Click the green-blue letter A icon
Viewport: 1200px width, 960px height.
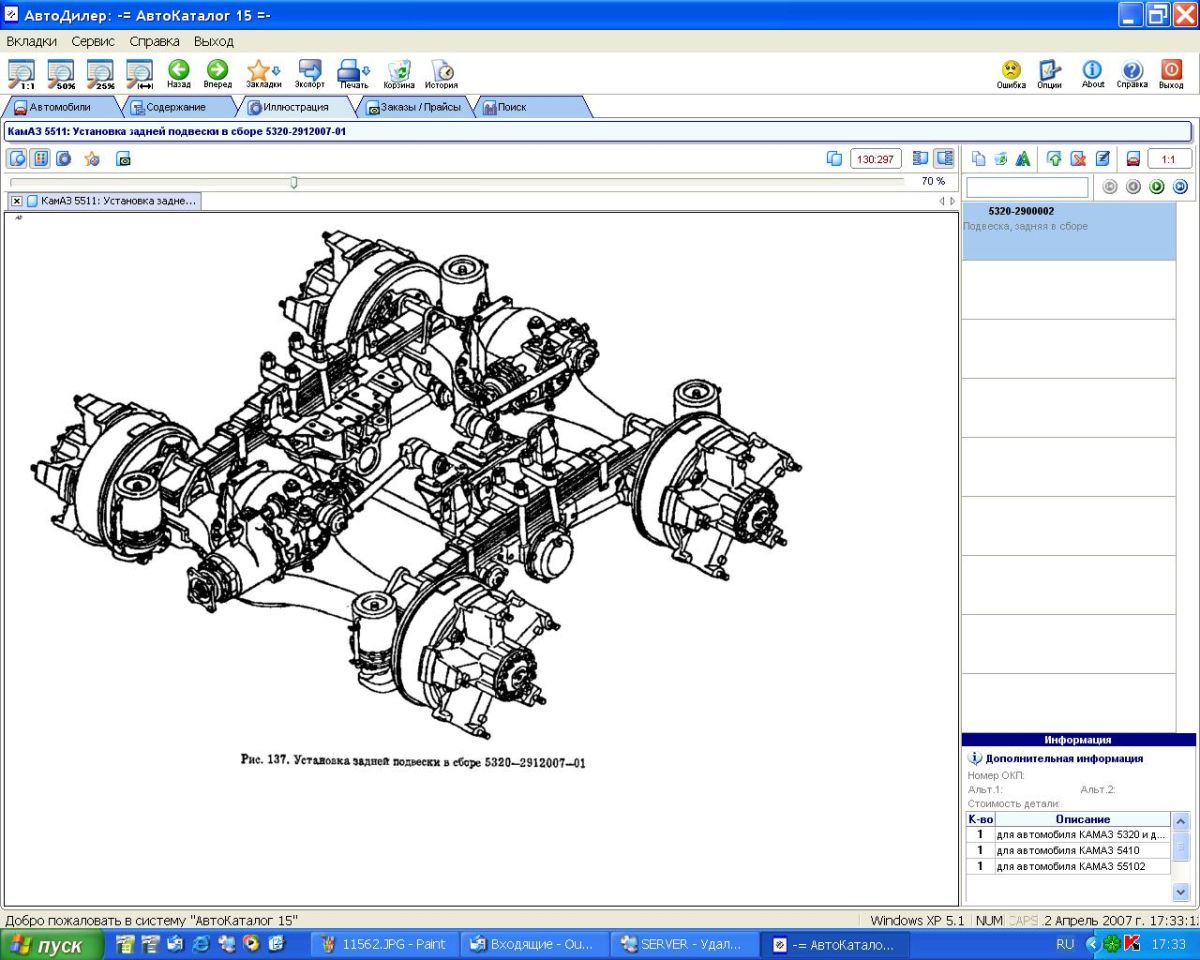(1022, 158)
